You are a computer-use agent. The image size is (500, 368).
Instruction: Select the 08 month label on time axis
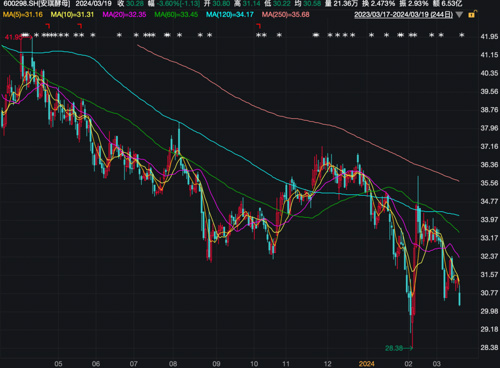pos(173,364)
